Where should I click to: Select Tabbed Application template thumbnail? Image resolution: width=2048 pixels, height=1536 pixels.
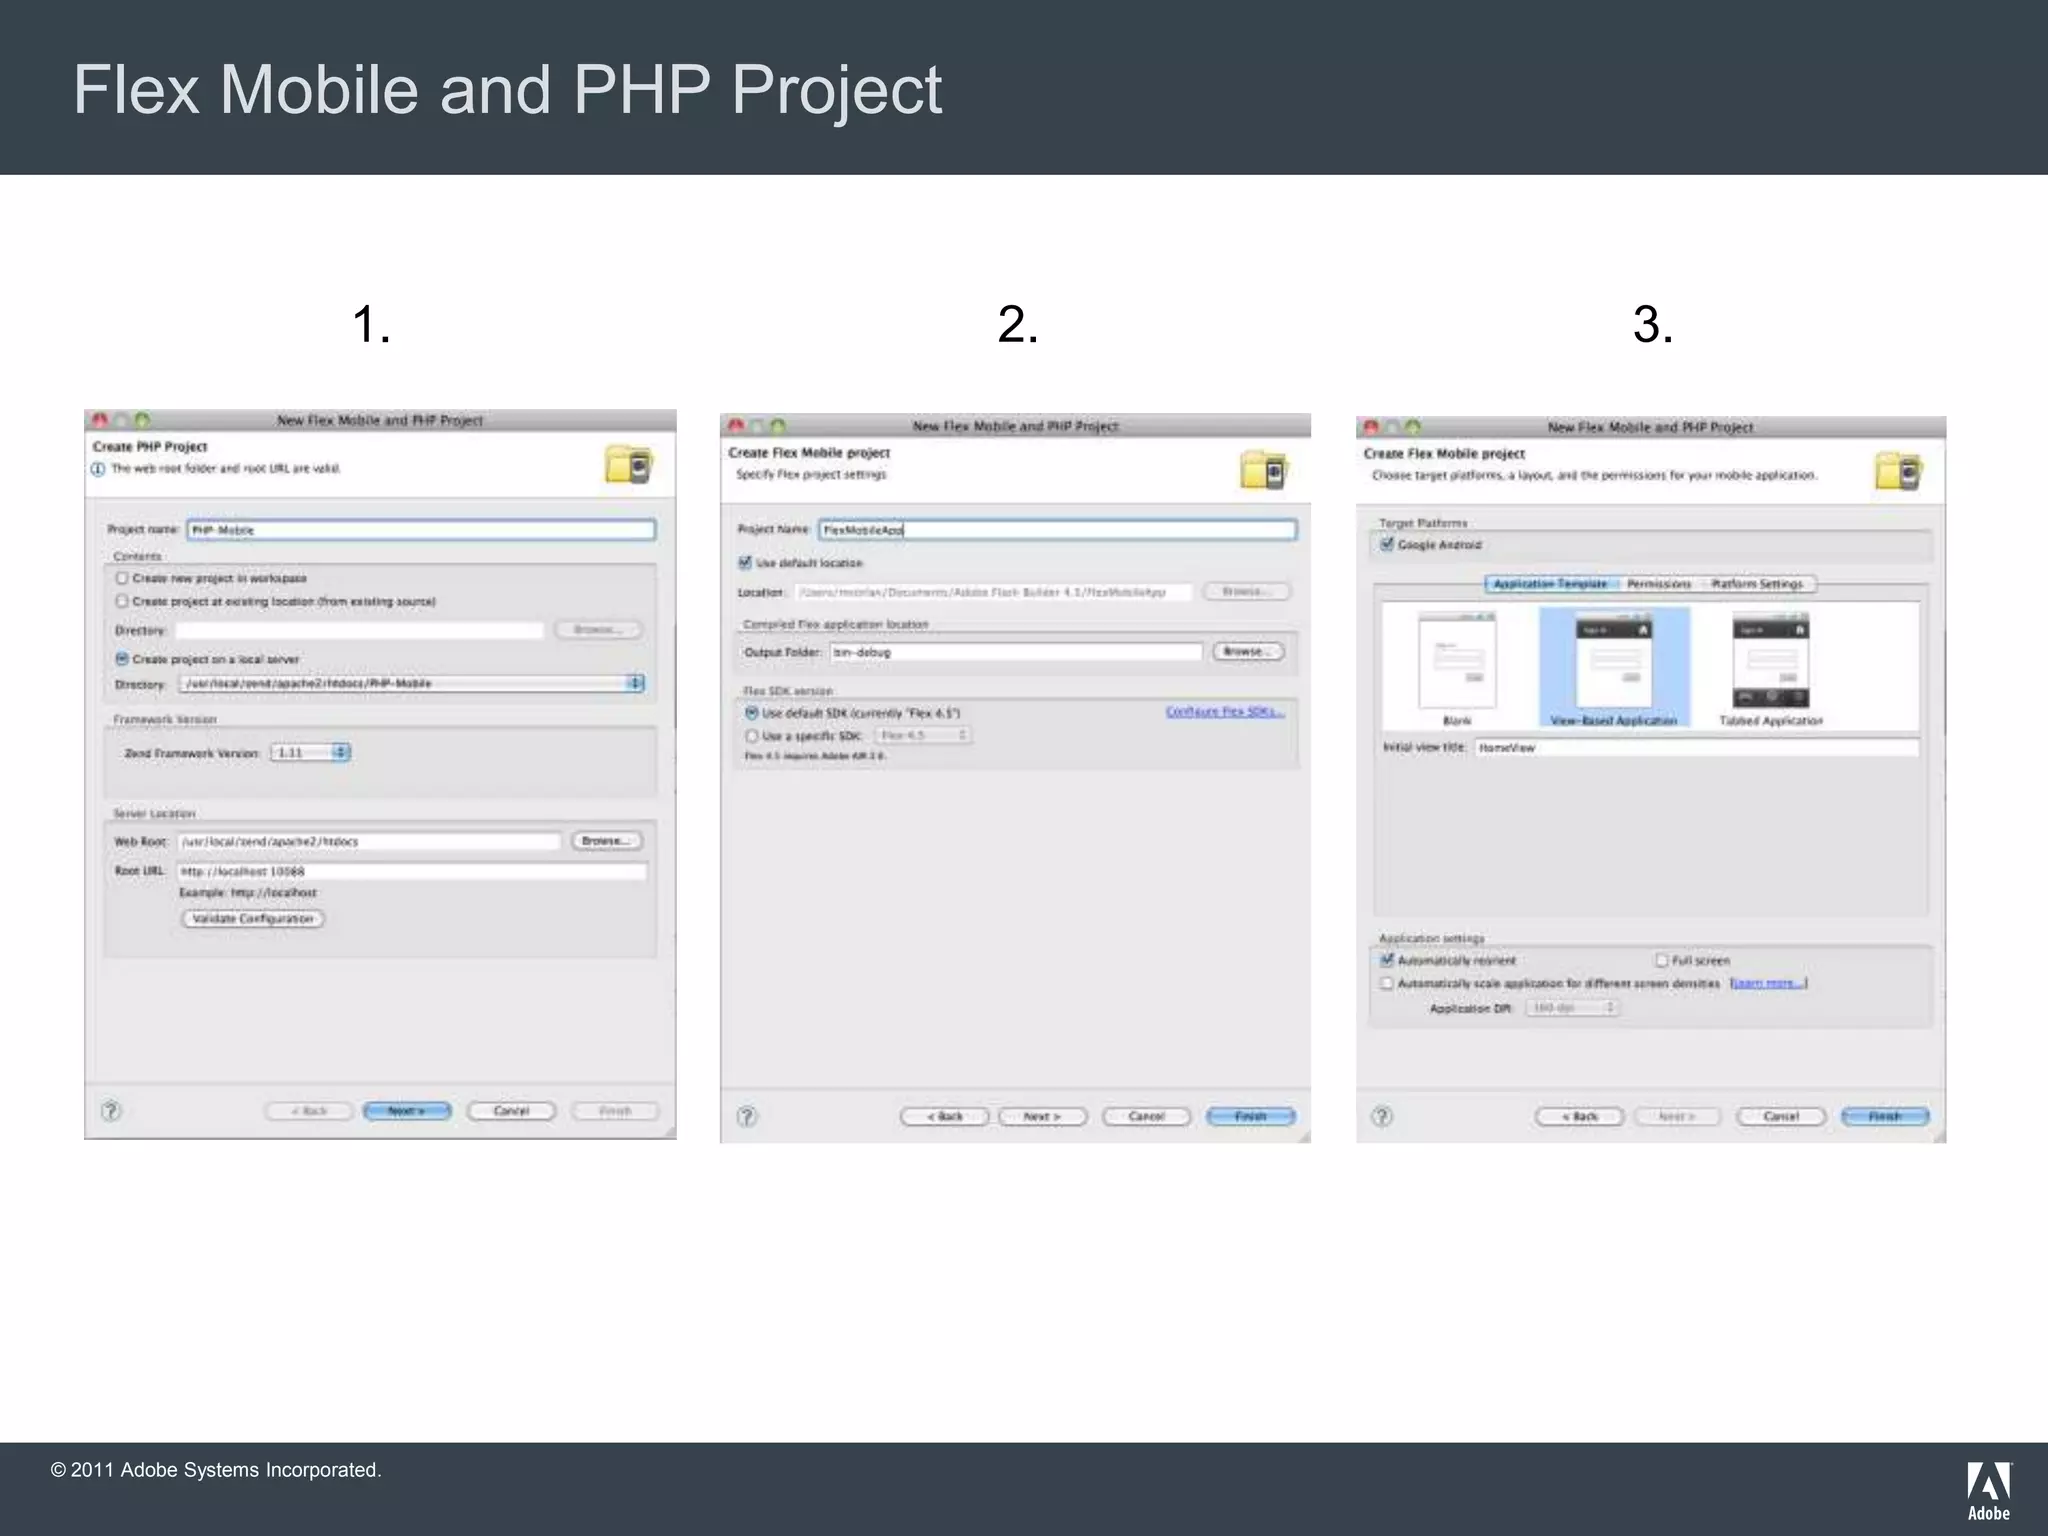pos(1771,668)
